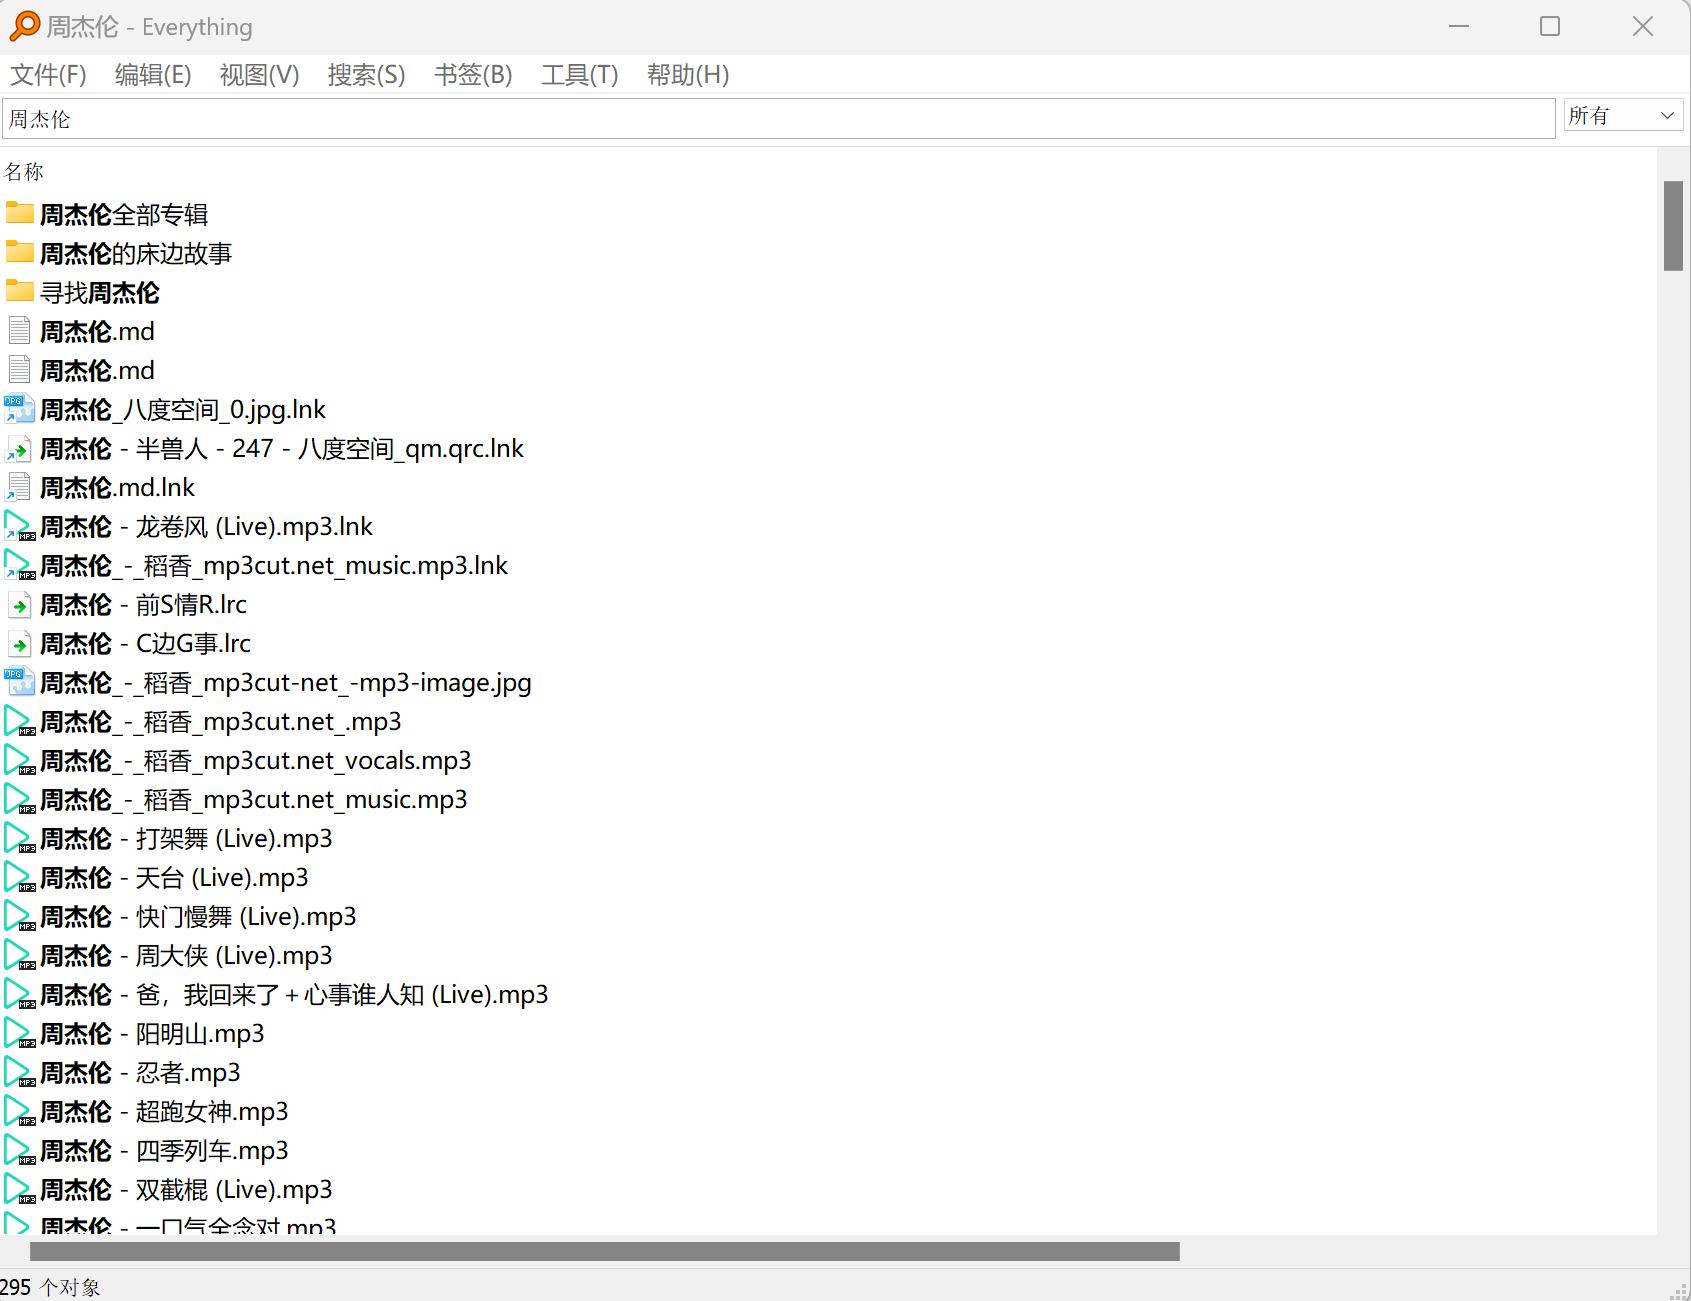
Task: Open the 帮助(H) menu
Action: pyautogui.click(x=687, y=75)
